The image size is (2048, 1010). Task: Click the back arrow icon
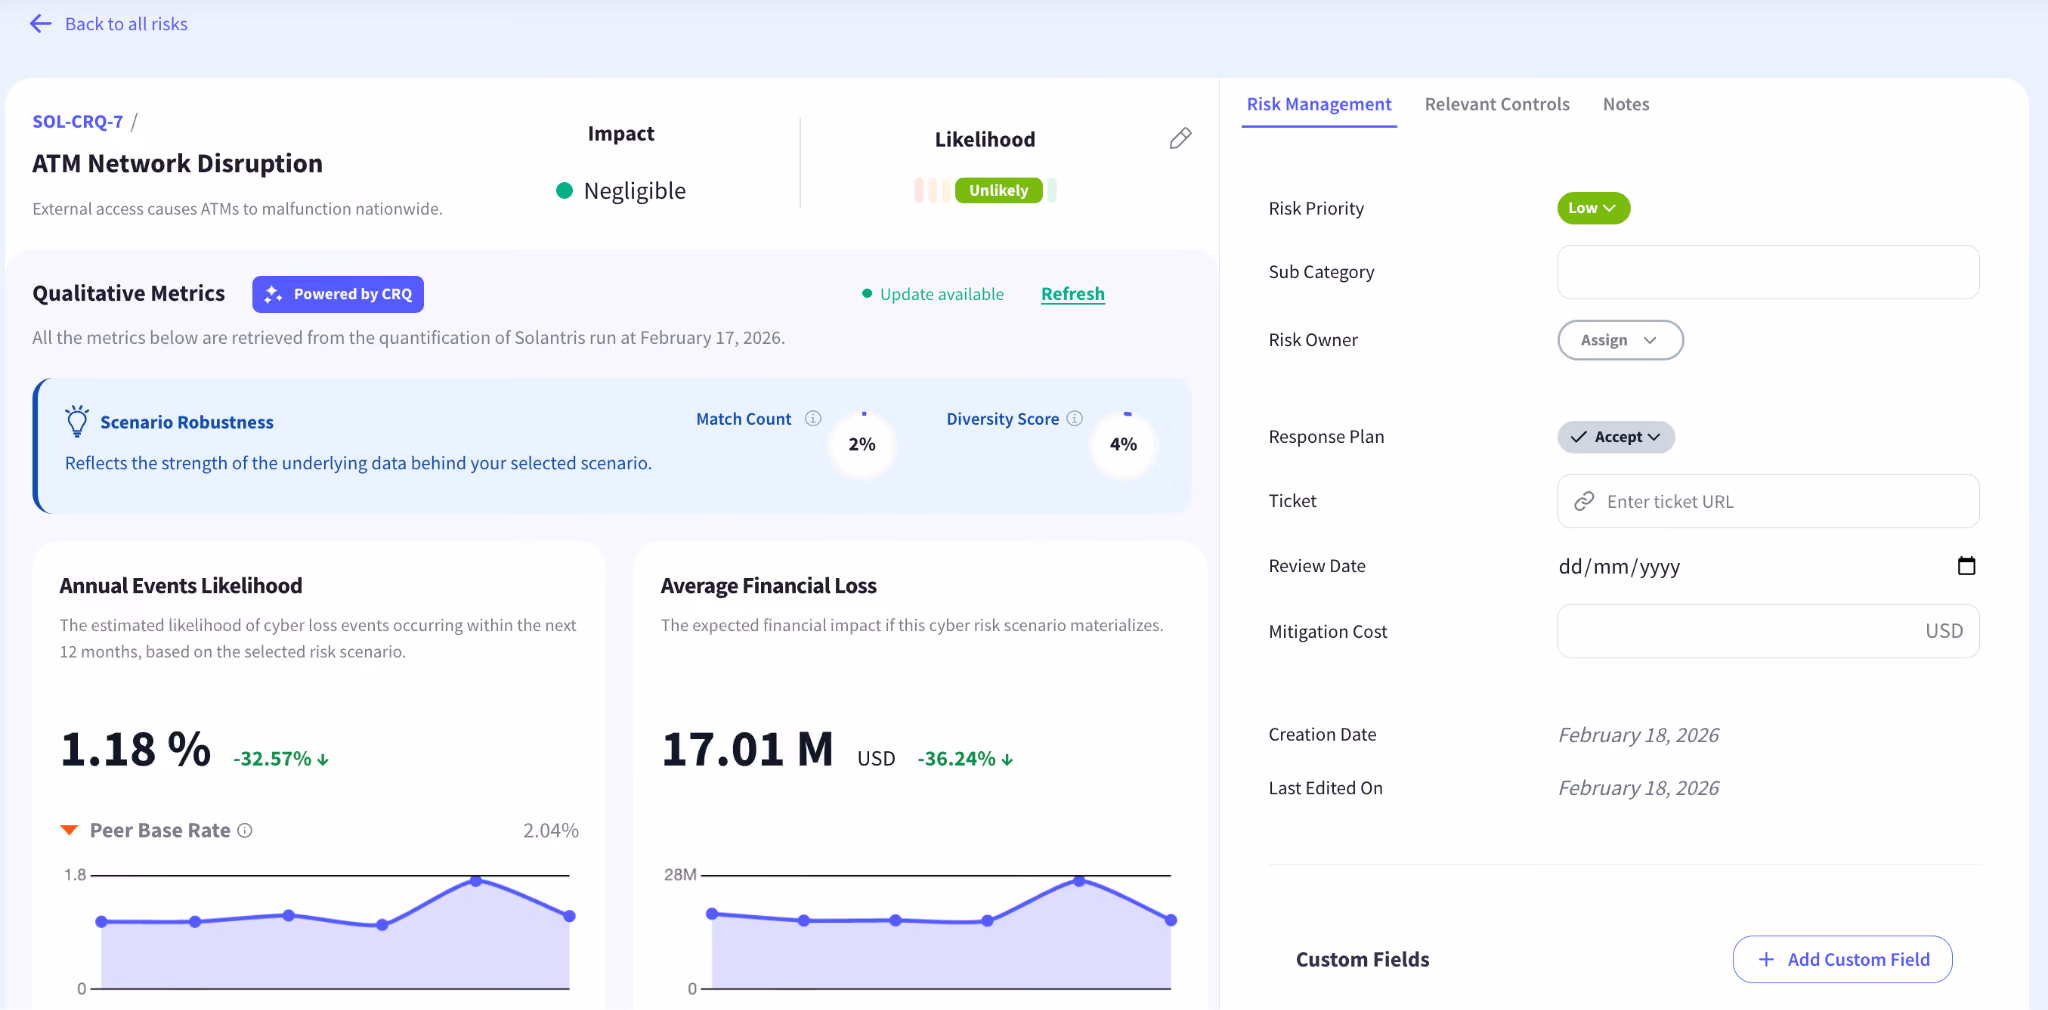pyautogui.click(x=40, y=23)
